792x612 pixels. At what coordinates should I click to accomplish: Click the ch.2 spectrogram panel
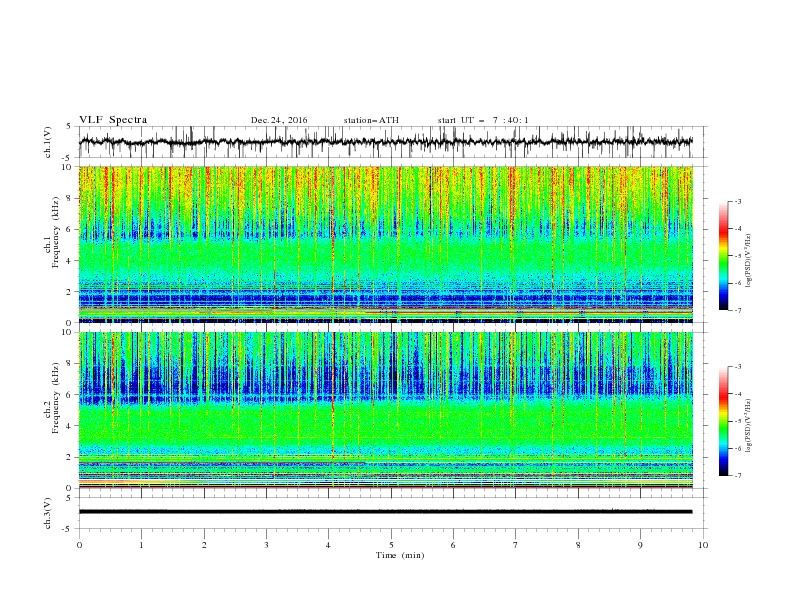tap(385, 410)
